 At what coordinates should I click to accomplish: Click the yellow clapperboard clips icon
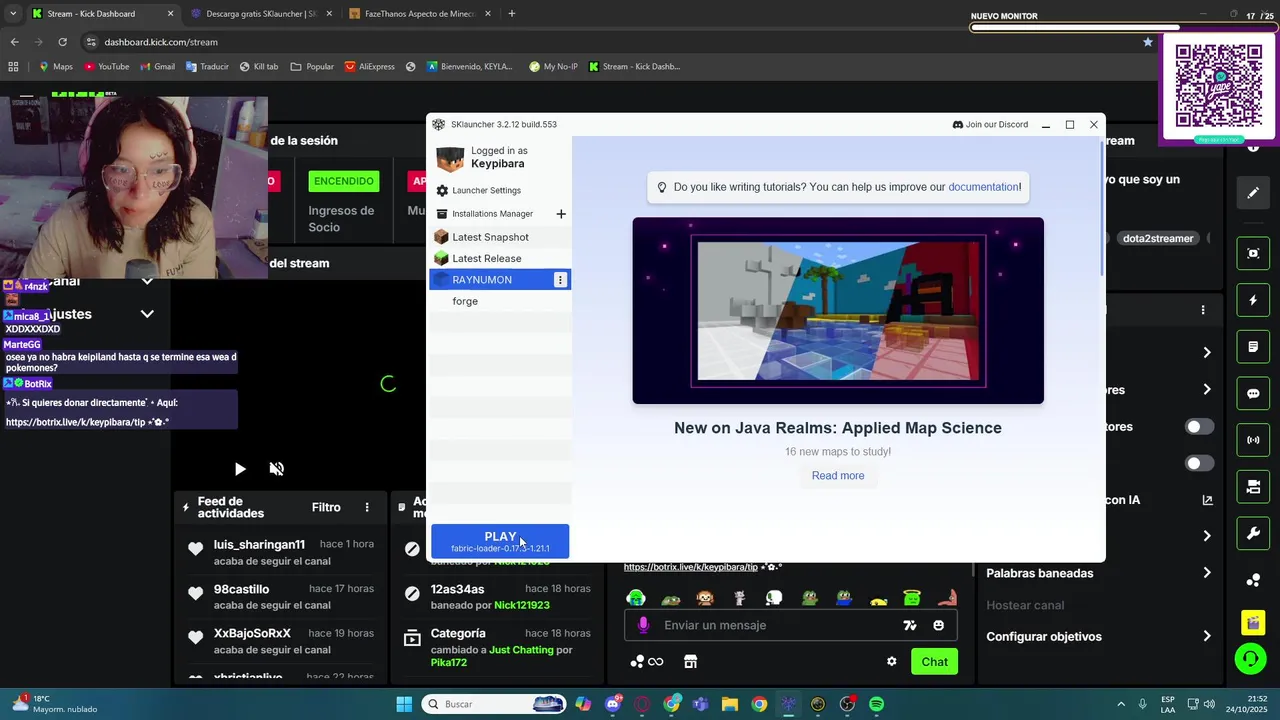click(1253, 623)
